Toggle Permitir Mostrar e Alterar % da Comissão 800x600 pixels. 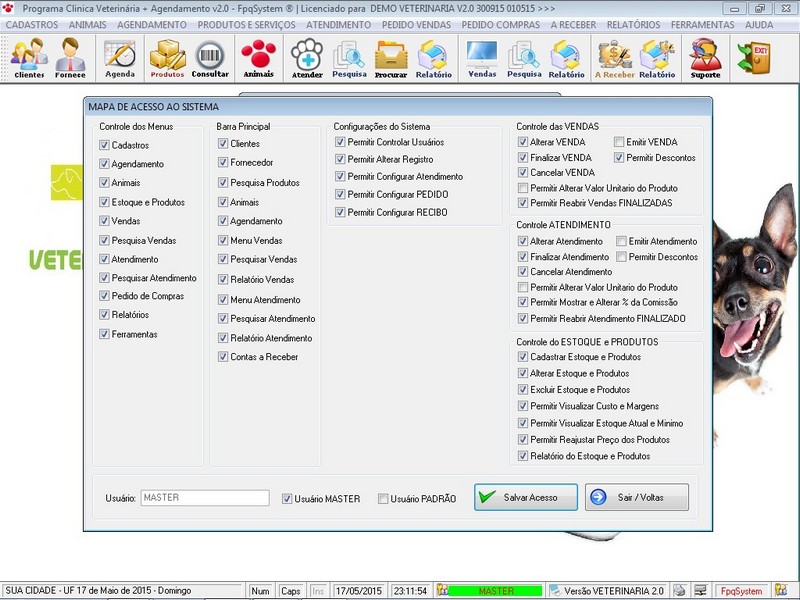523,302
